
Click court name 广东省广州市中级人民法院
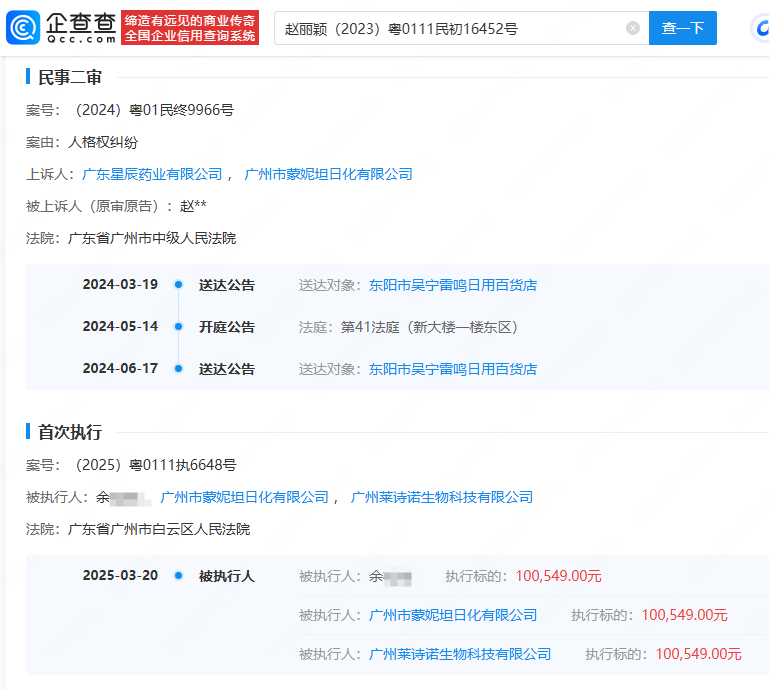click(x=152, y=238)
